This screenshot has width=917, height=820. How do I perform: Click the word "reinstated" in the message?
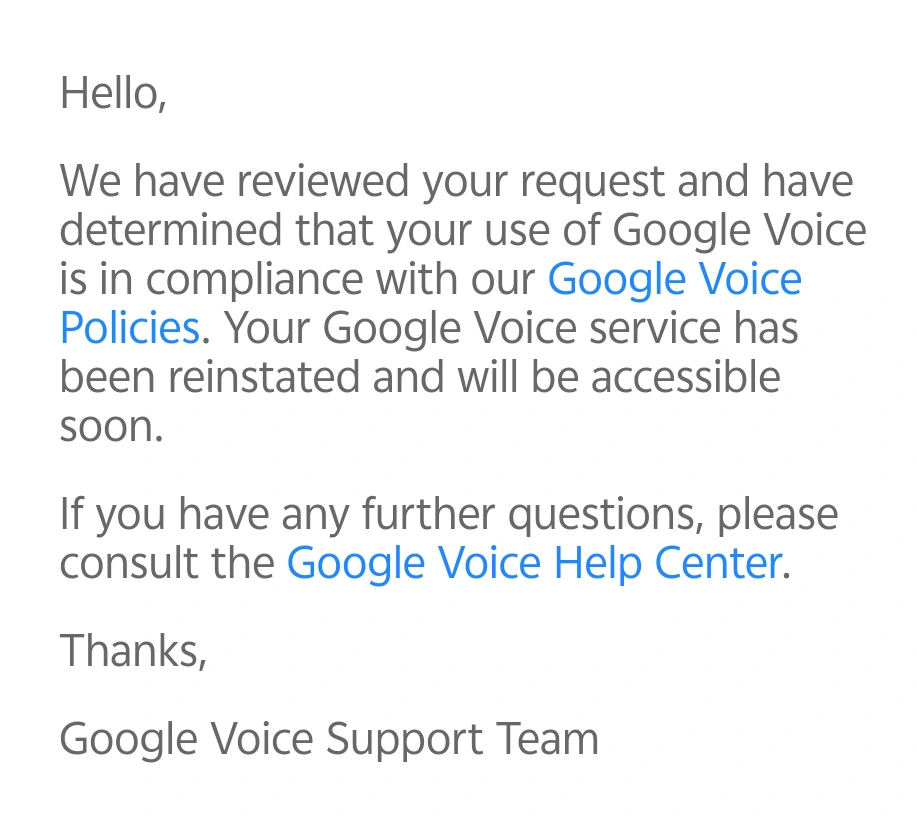coord(270,378)
